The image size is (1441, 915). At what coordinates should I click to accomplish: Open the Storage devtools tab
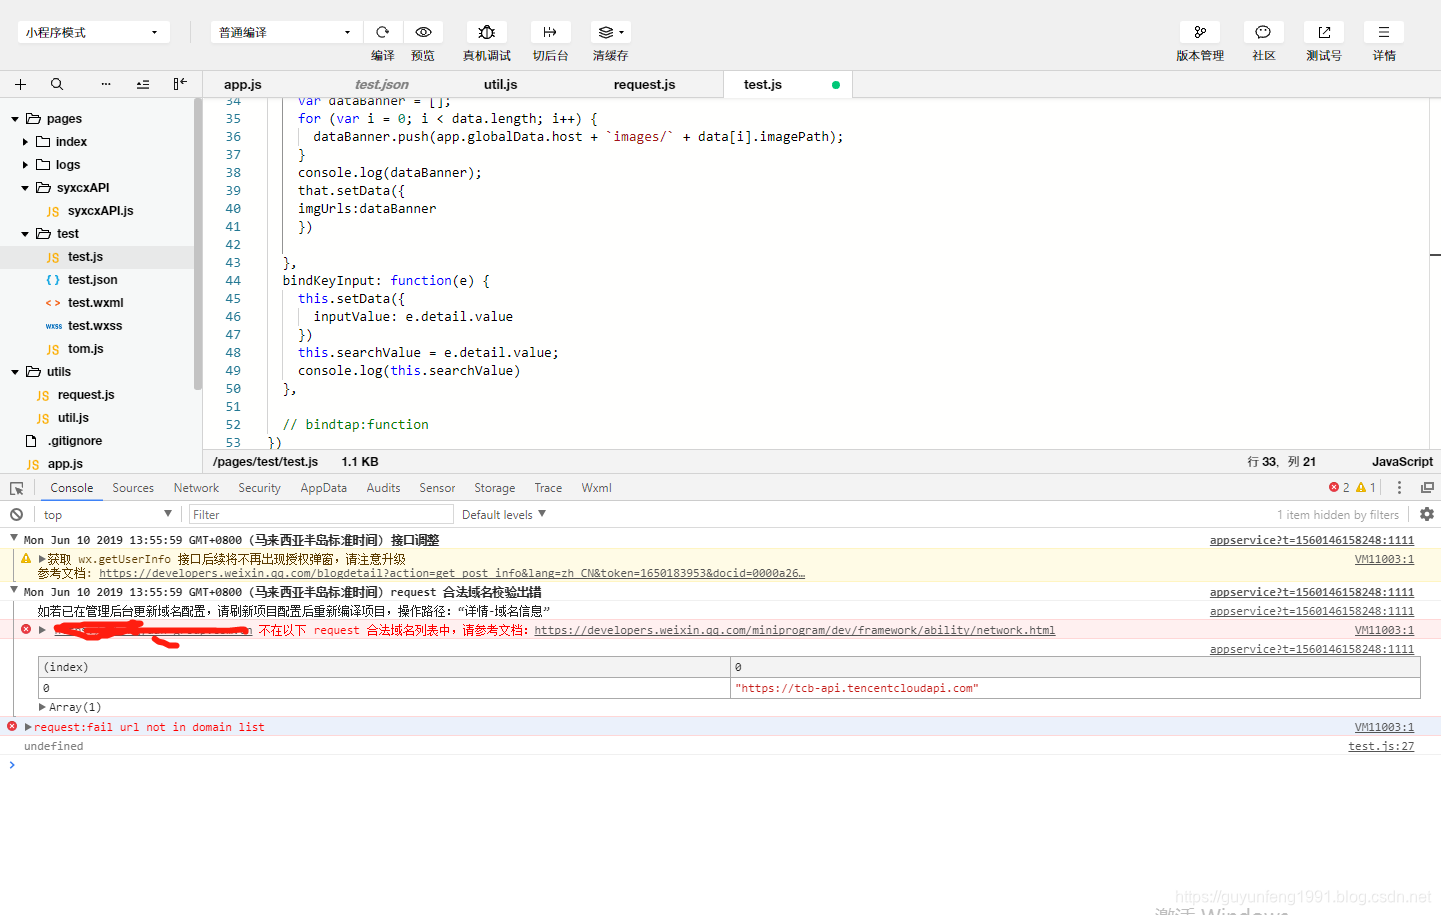click(494, 488)
